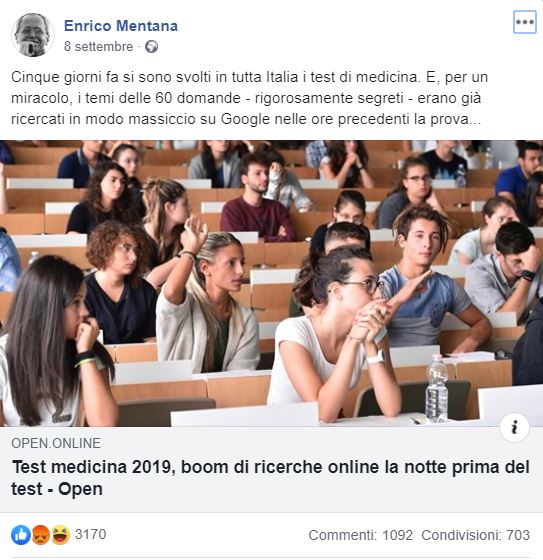View the 3170 reactions count

[90, 535]
